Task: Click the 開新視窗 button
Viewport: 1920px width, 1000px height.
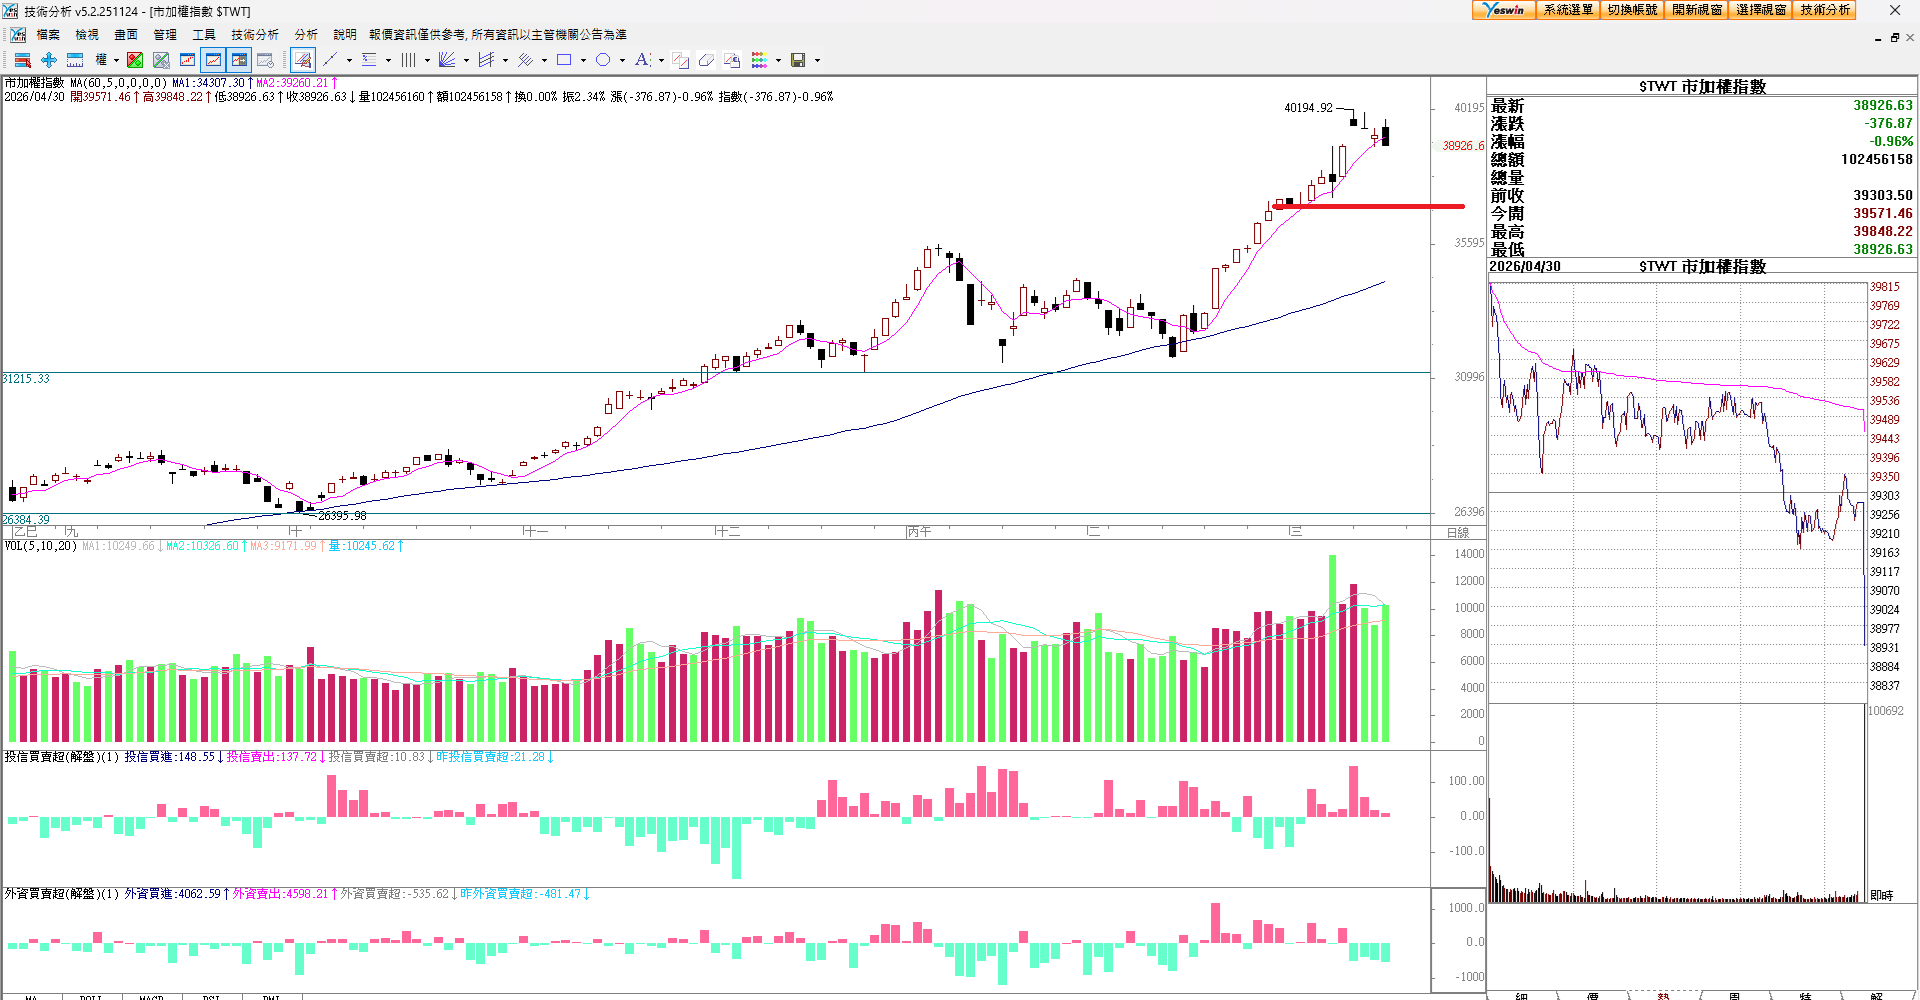Action: (x=1697, y=10)
